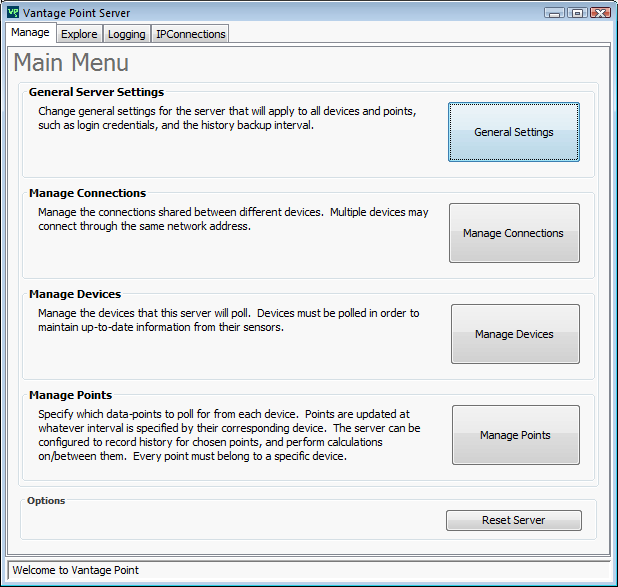Click the 'Change general settings for the server' description
Viewport: 618px width, 587px height.
227,118
